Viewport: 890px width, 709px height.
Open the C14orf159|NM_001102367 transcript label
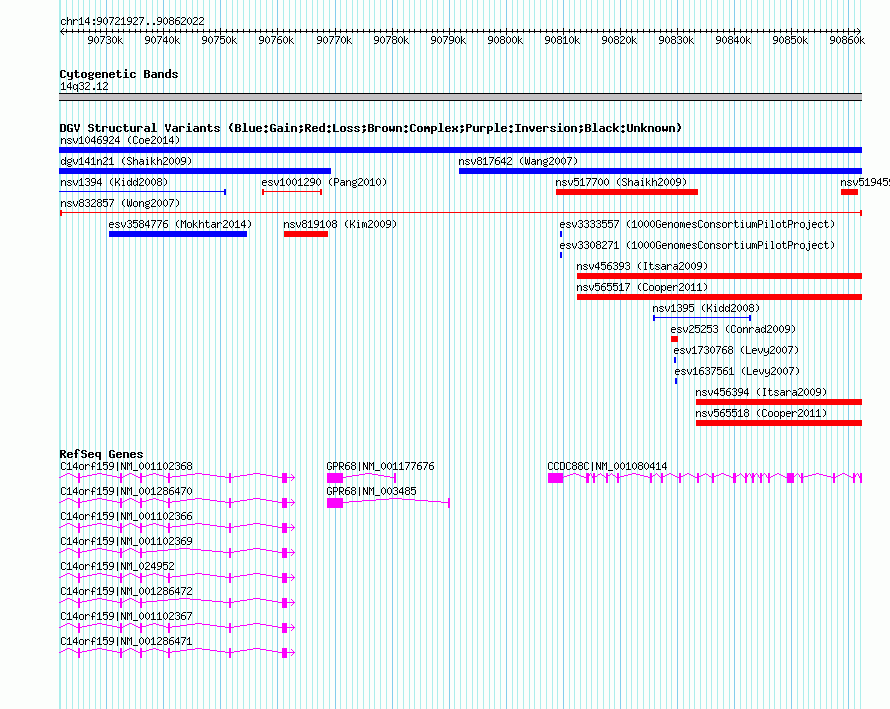[x=127, y=616]
